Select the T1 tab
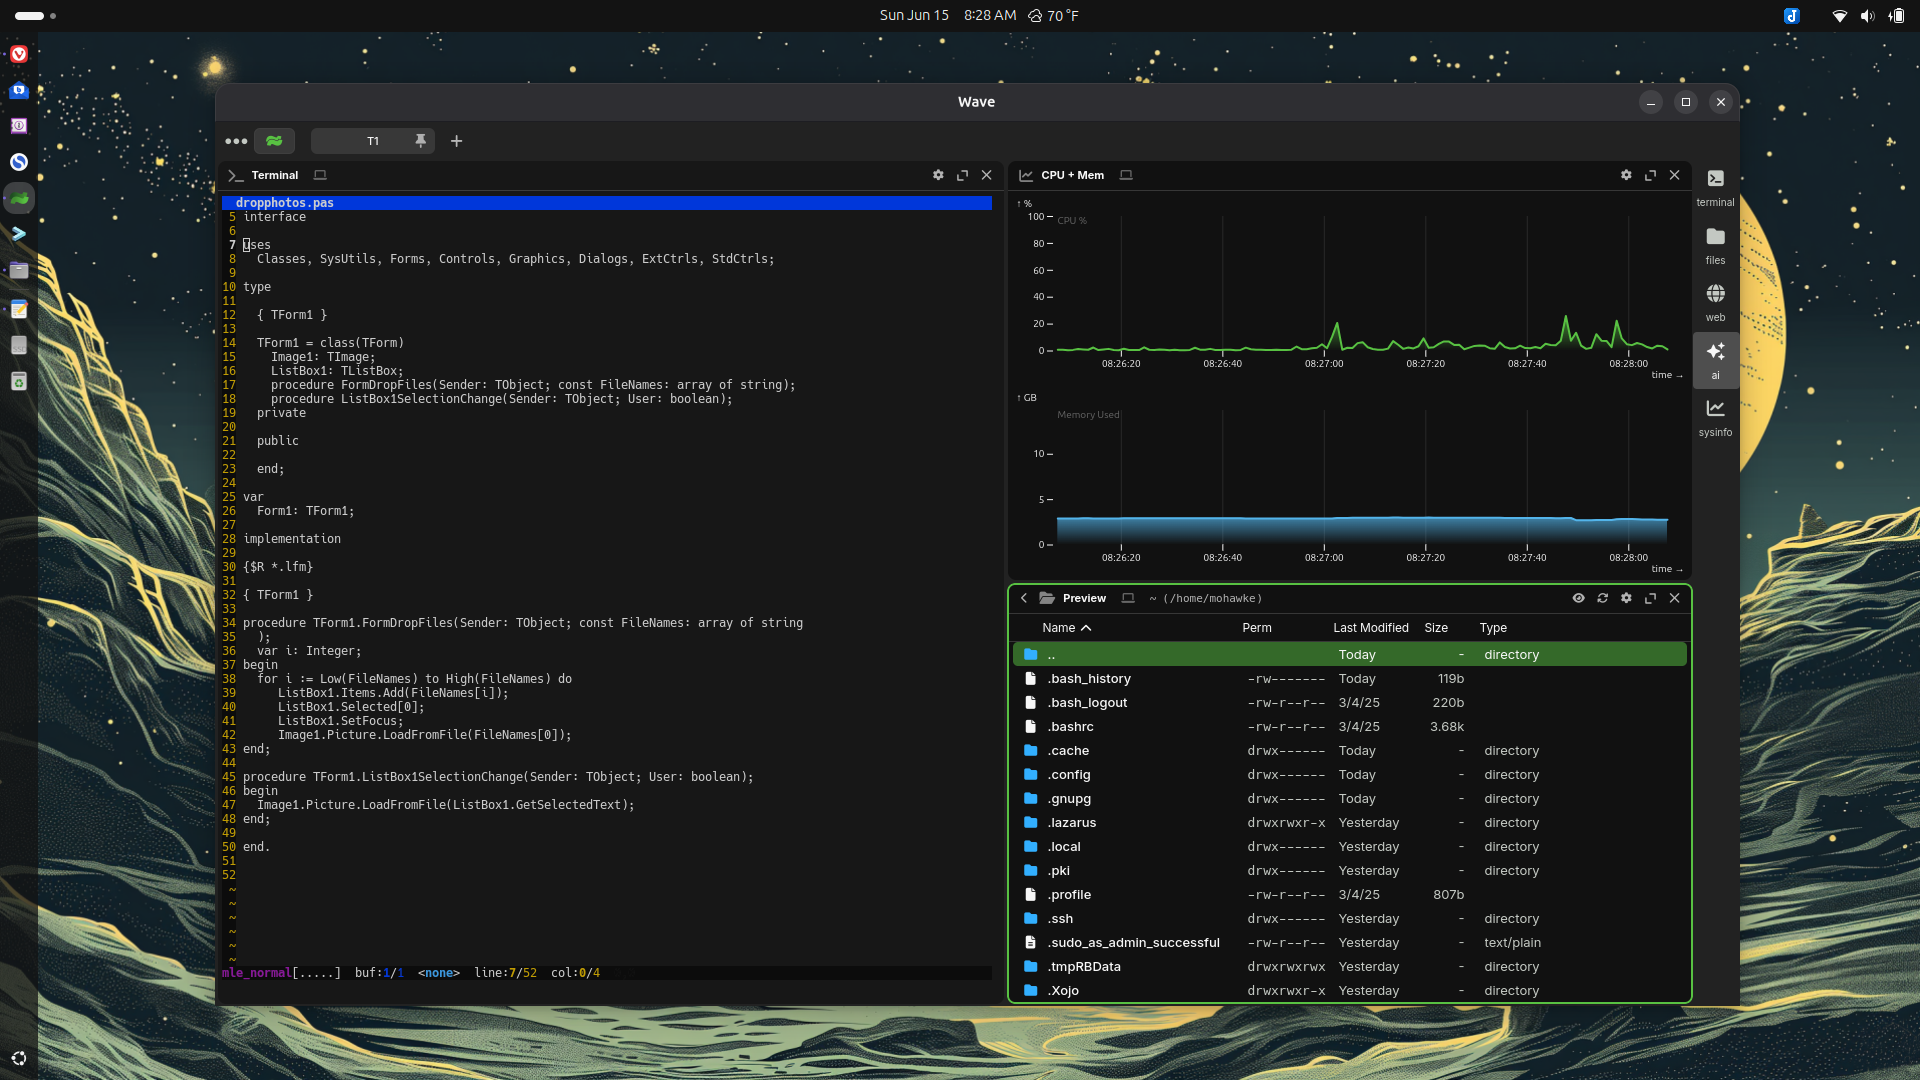The width and height of the screenshot is (1920, 1080). (372, 141)
